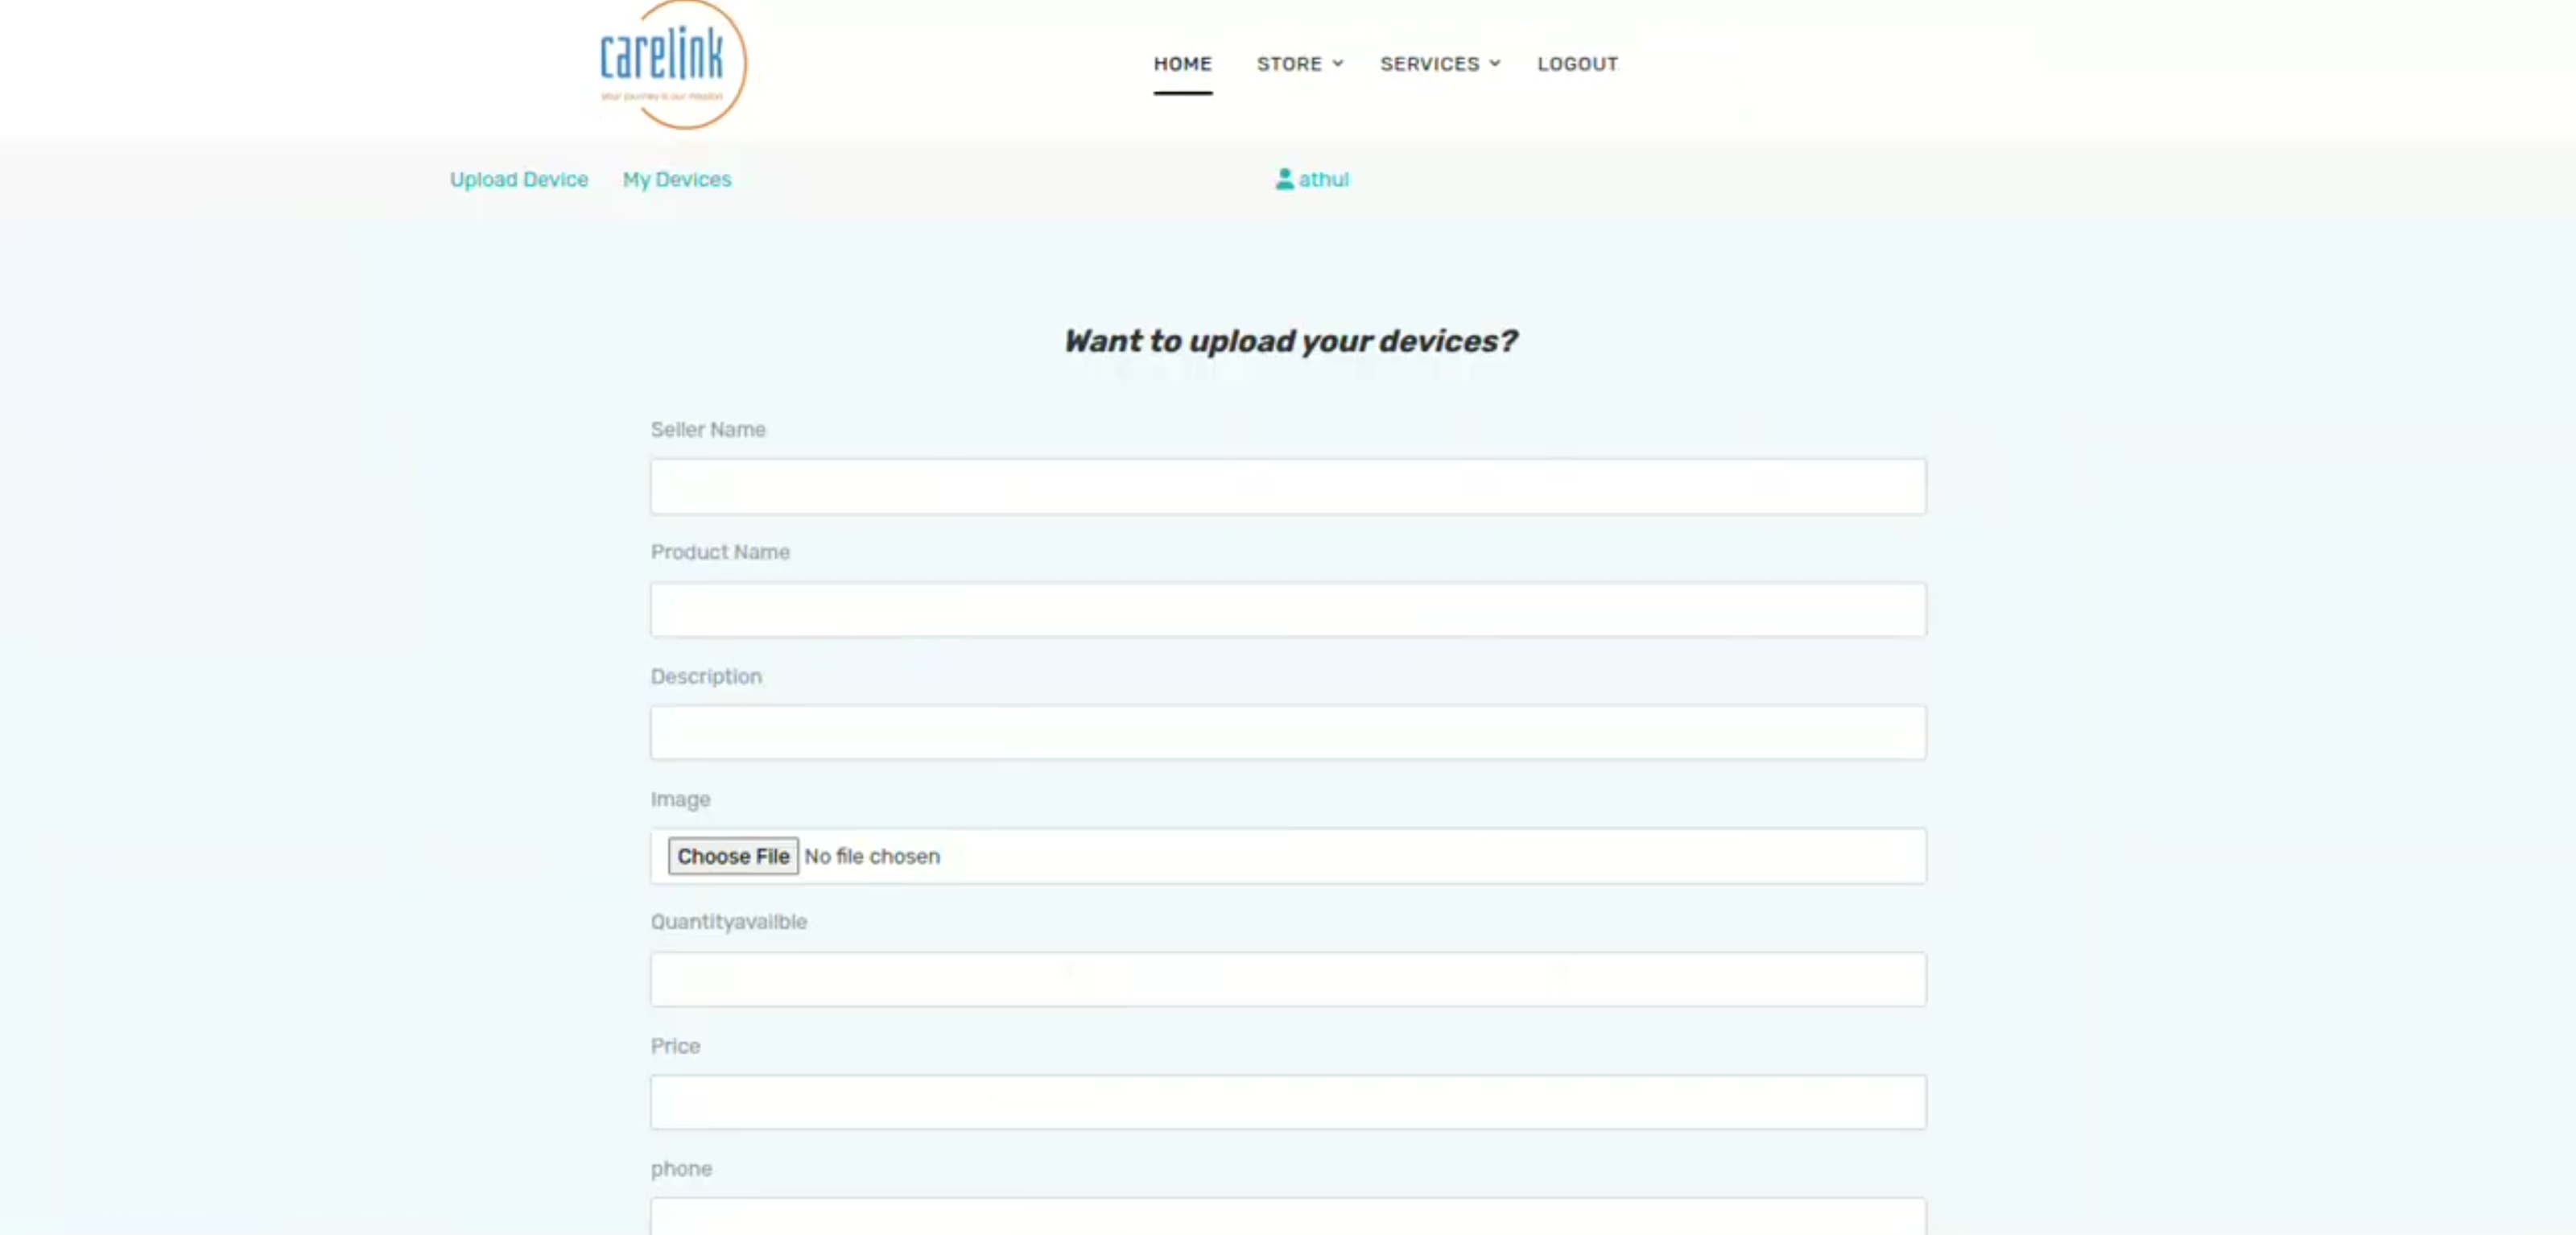Image resolution: width=2576 pixels, height=1235 pixels.
Task: Click the Carelink logo
Action: click(672, 64)
